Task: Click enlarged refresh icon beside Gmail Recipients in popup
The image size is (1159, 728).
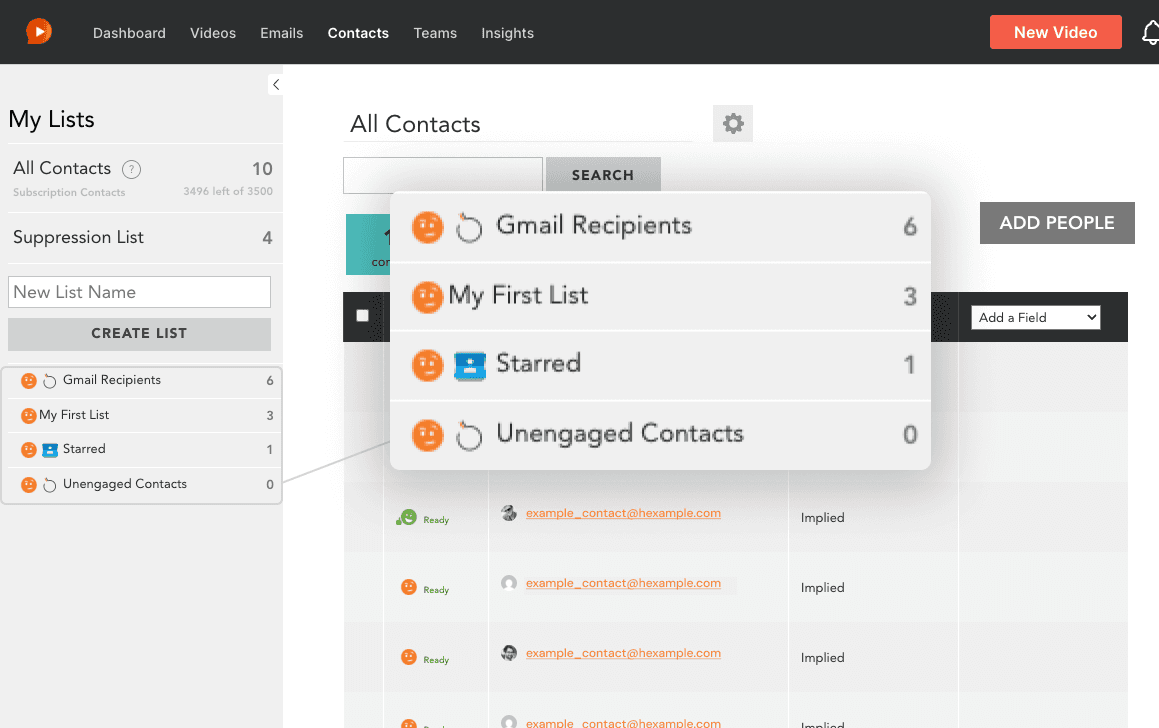Action: [469, 228]
